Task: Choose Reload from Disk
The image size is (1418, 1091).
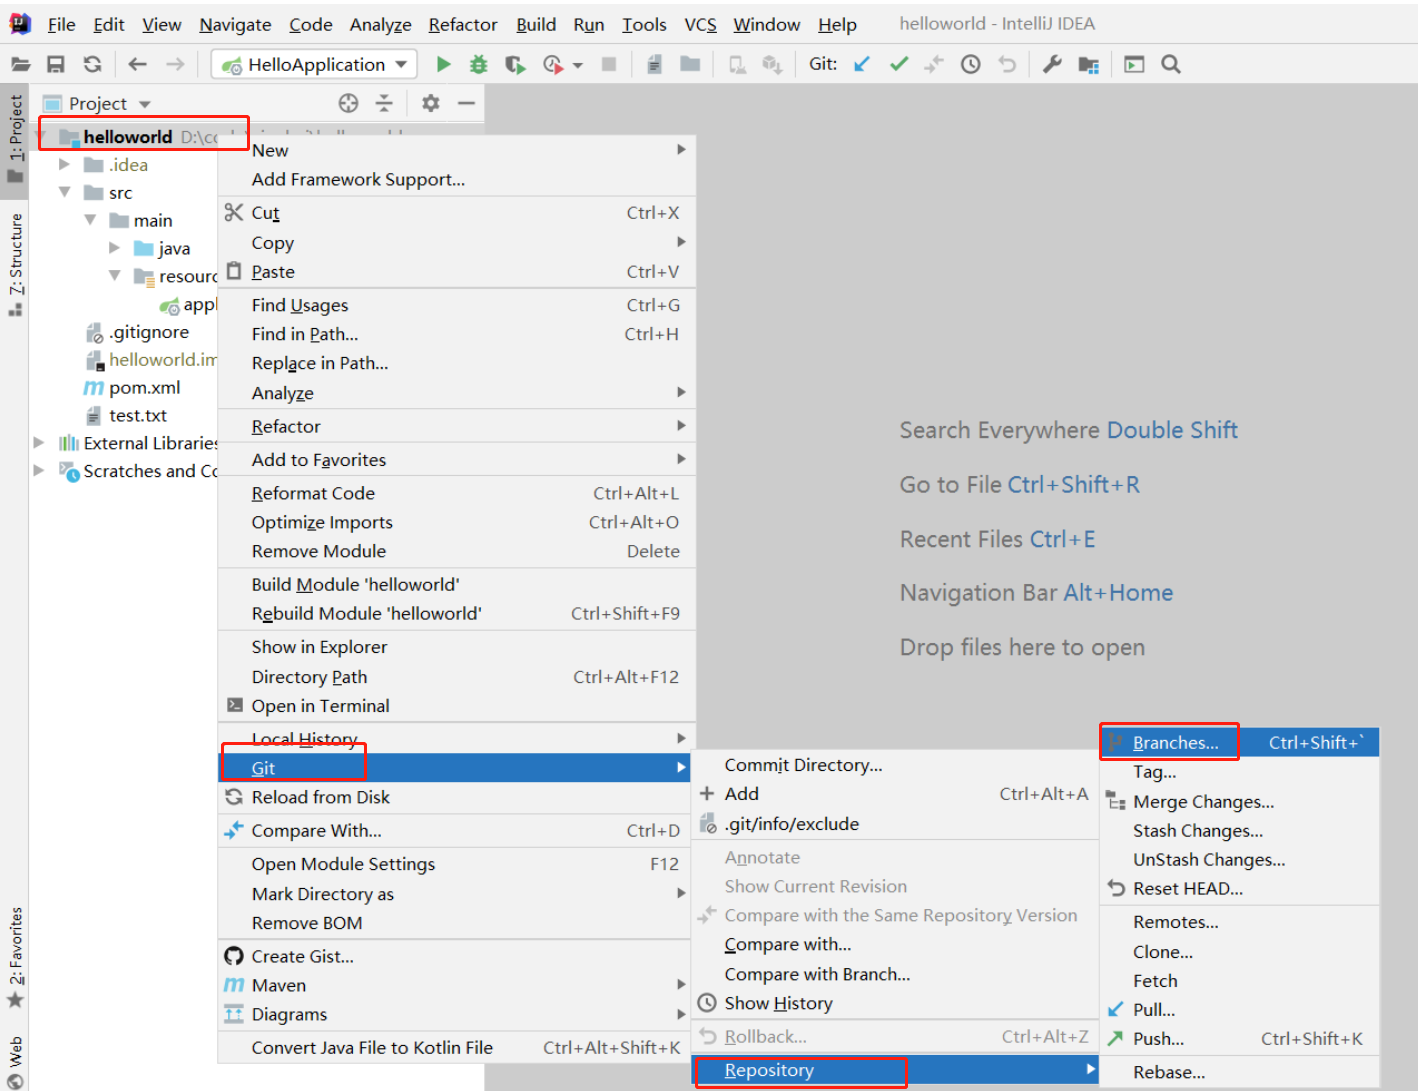Action: [457, 797]
